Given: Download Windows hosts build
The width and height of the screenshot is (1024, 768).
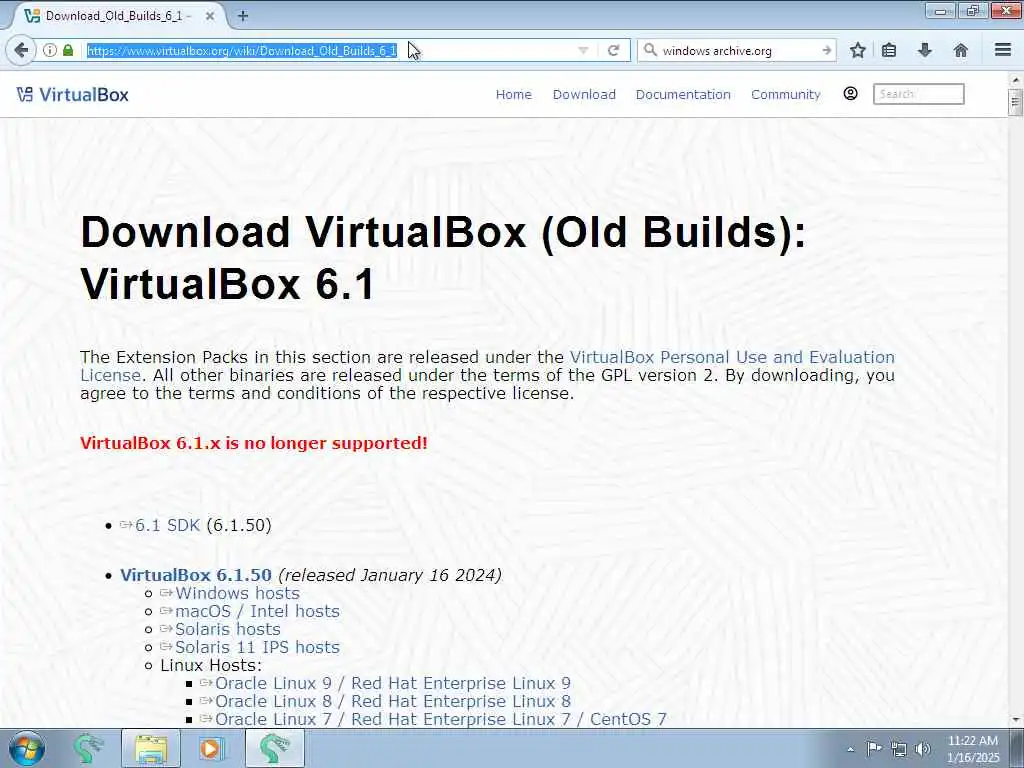Looking at the screenshot, I should point(237,593).
